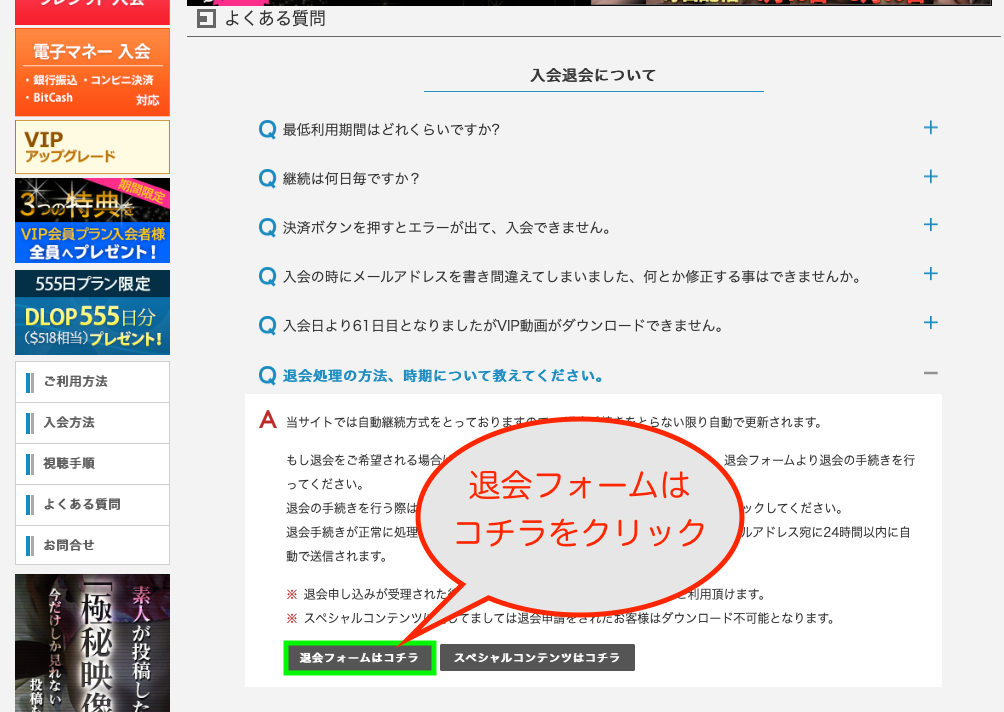Click the Q icon beside 最低利用期間 question
Screen dimensions: 1004x712
[267, 129]
